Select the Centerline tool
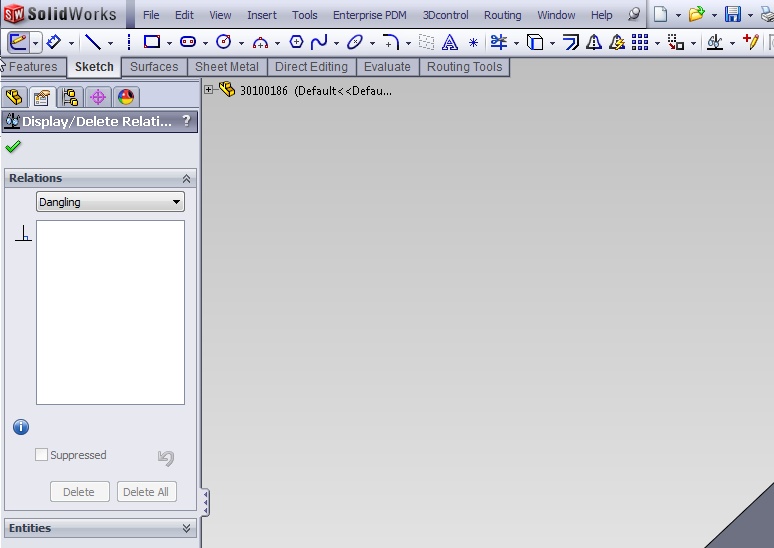Viewport: 774px width, 548px height. (x=129, y=42)
